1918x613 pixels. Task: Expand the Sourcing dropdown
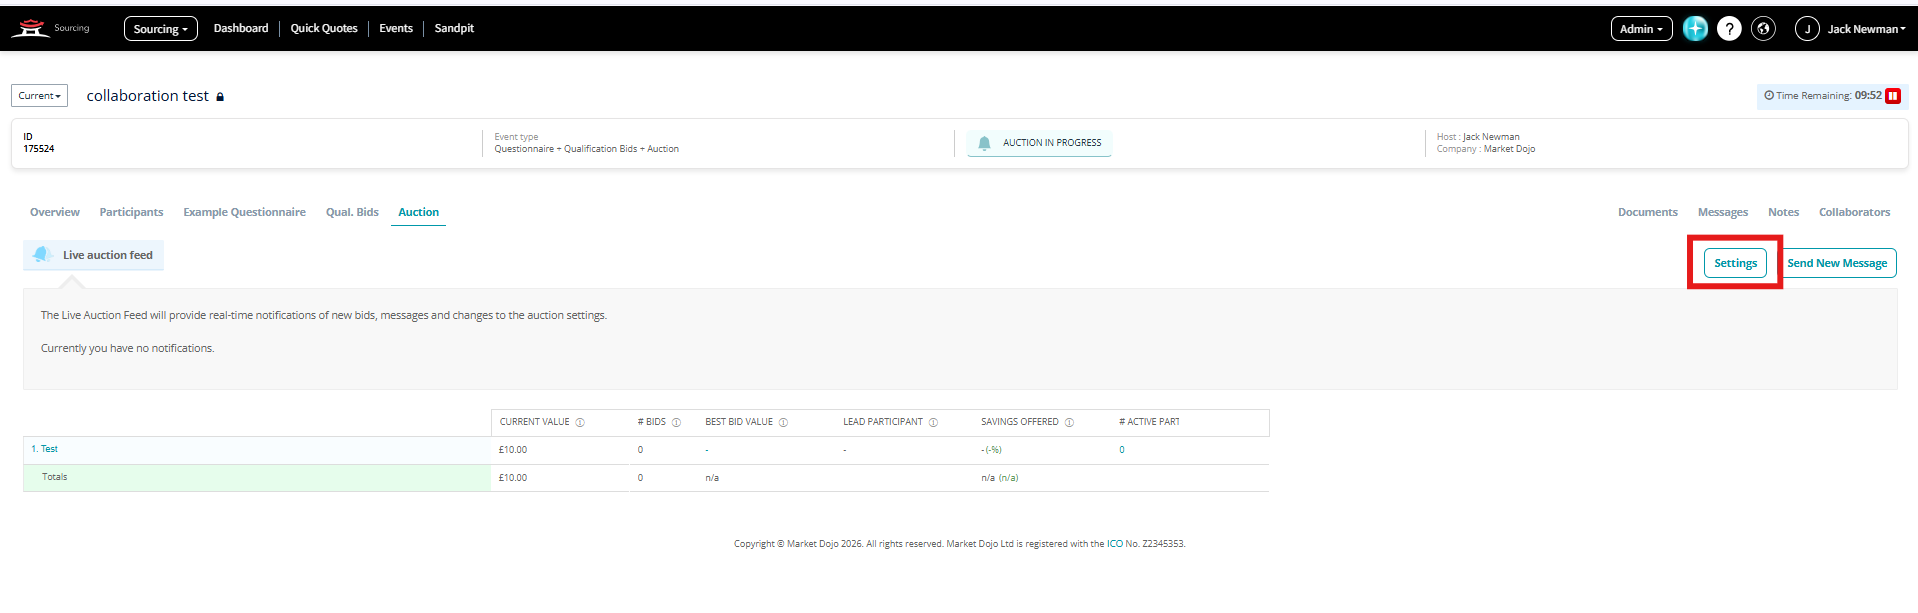pyautogui.click(x=160, y=29)
